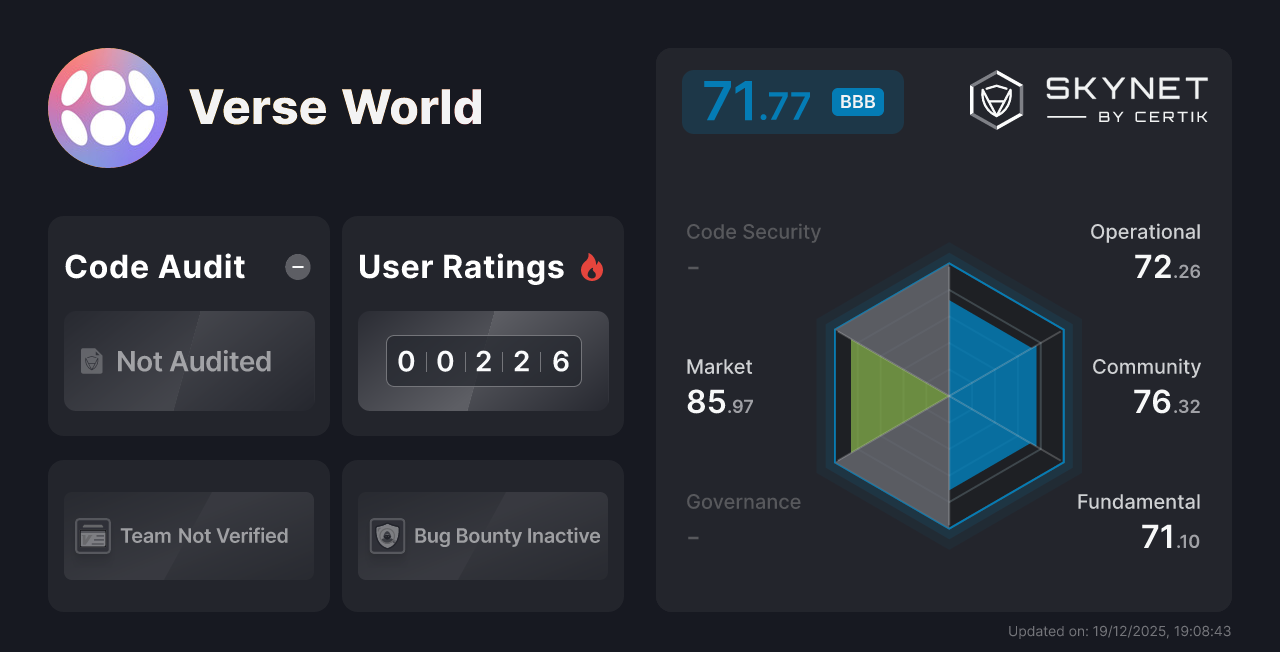Select the bug shield icon for Bug Bounty
The height and width of the screenshot is (652, 1280).
(x=389, y=536)
